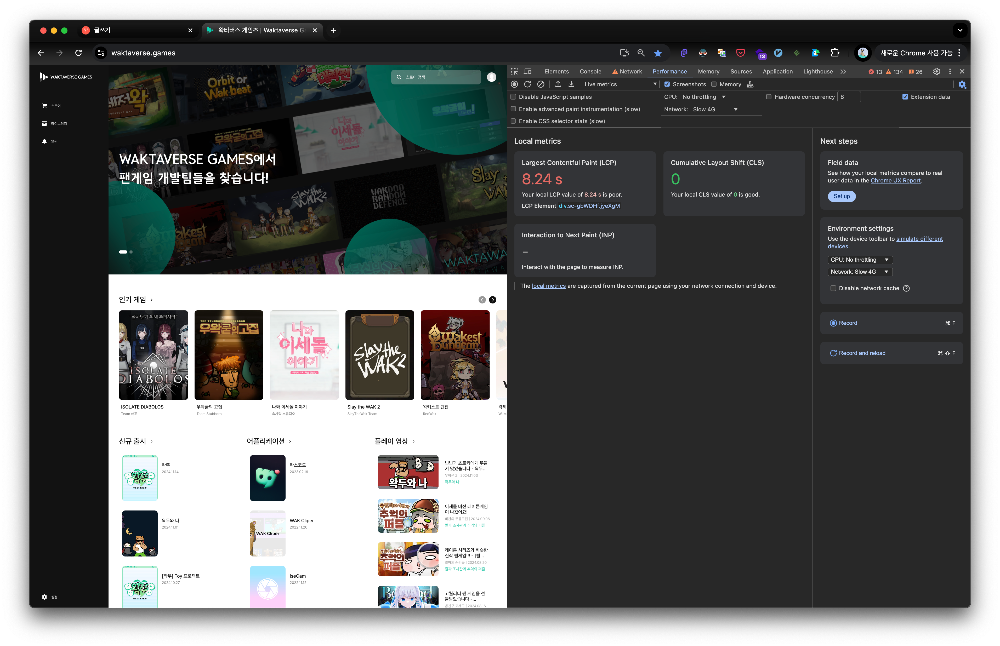Check Disable JavaScript samples

click(513, 97)
